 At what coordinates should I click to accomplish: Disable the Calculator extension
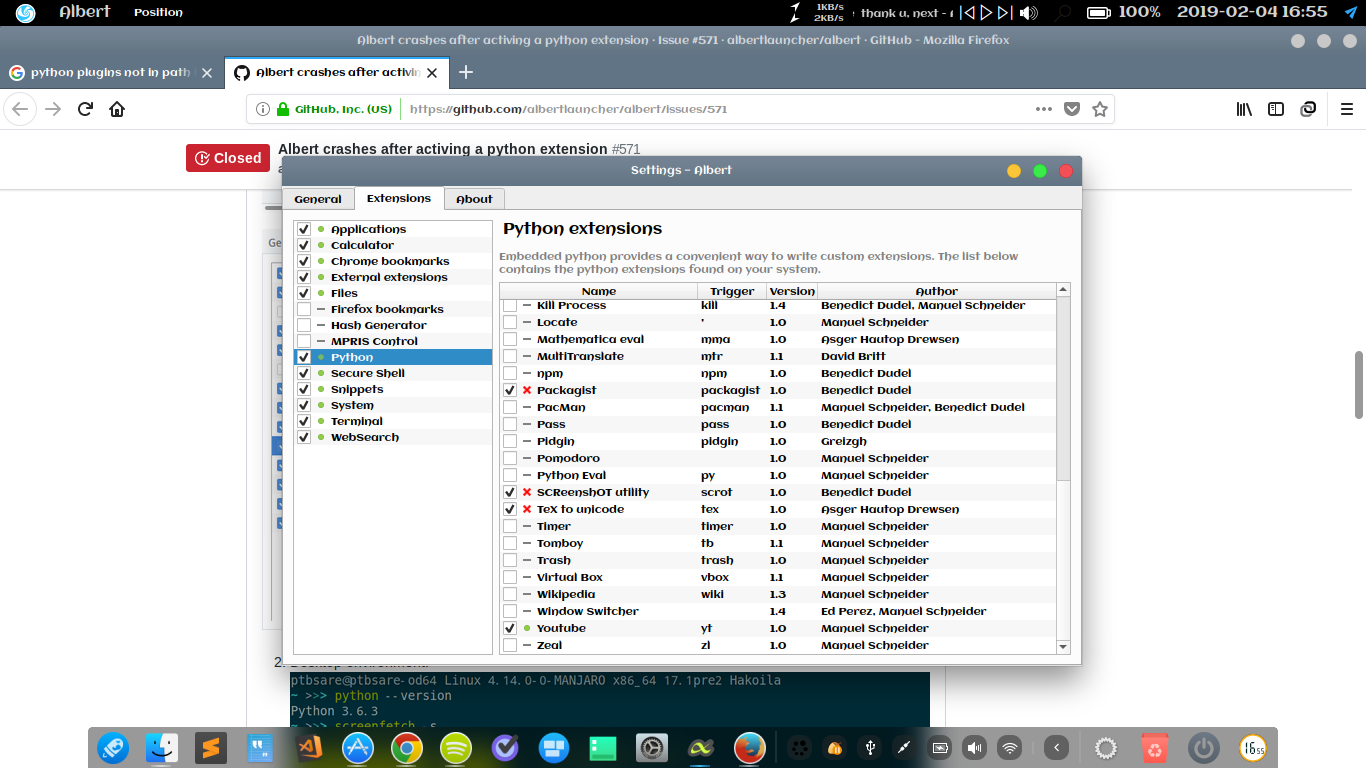point(304,245)
